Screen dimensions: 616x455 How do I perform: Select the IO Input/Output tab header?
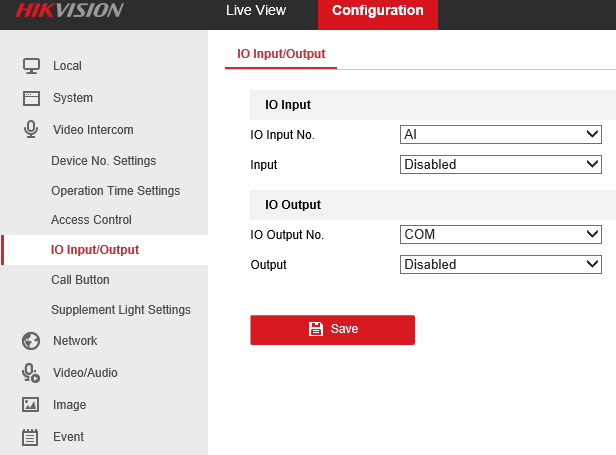(x=281, y=54)
